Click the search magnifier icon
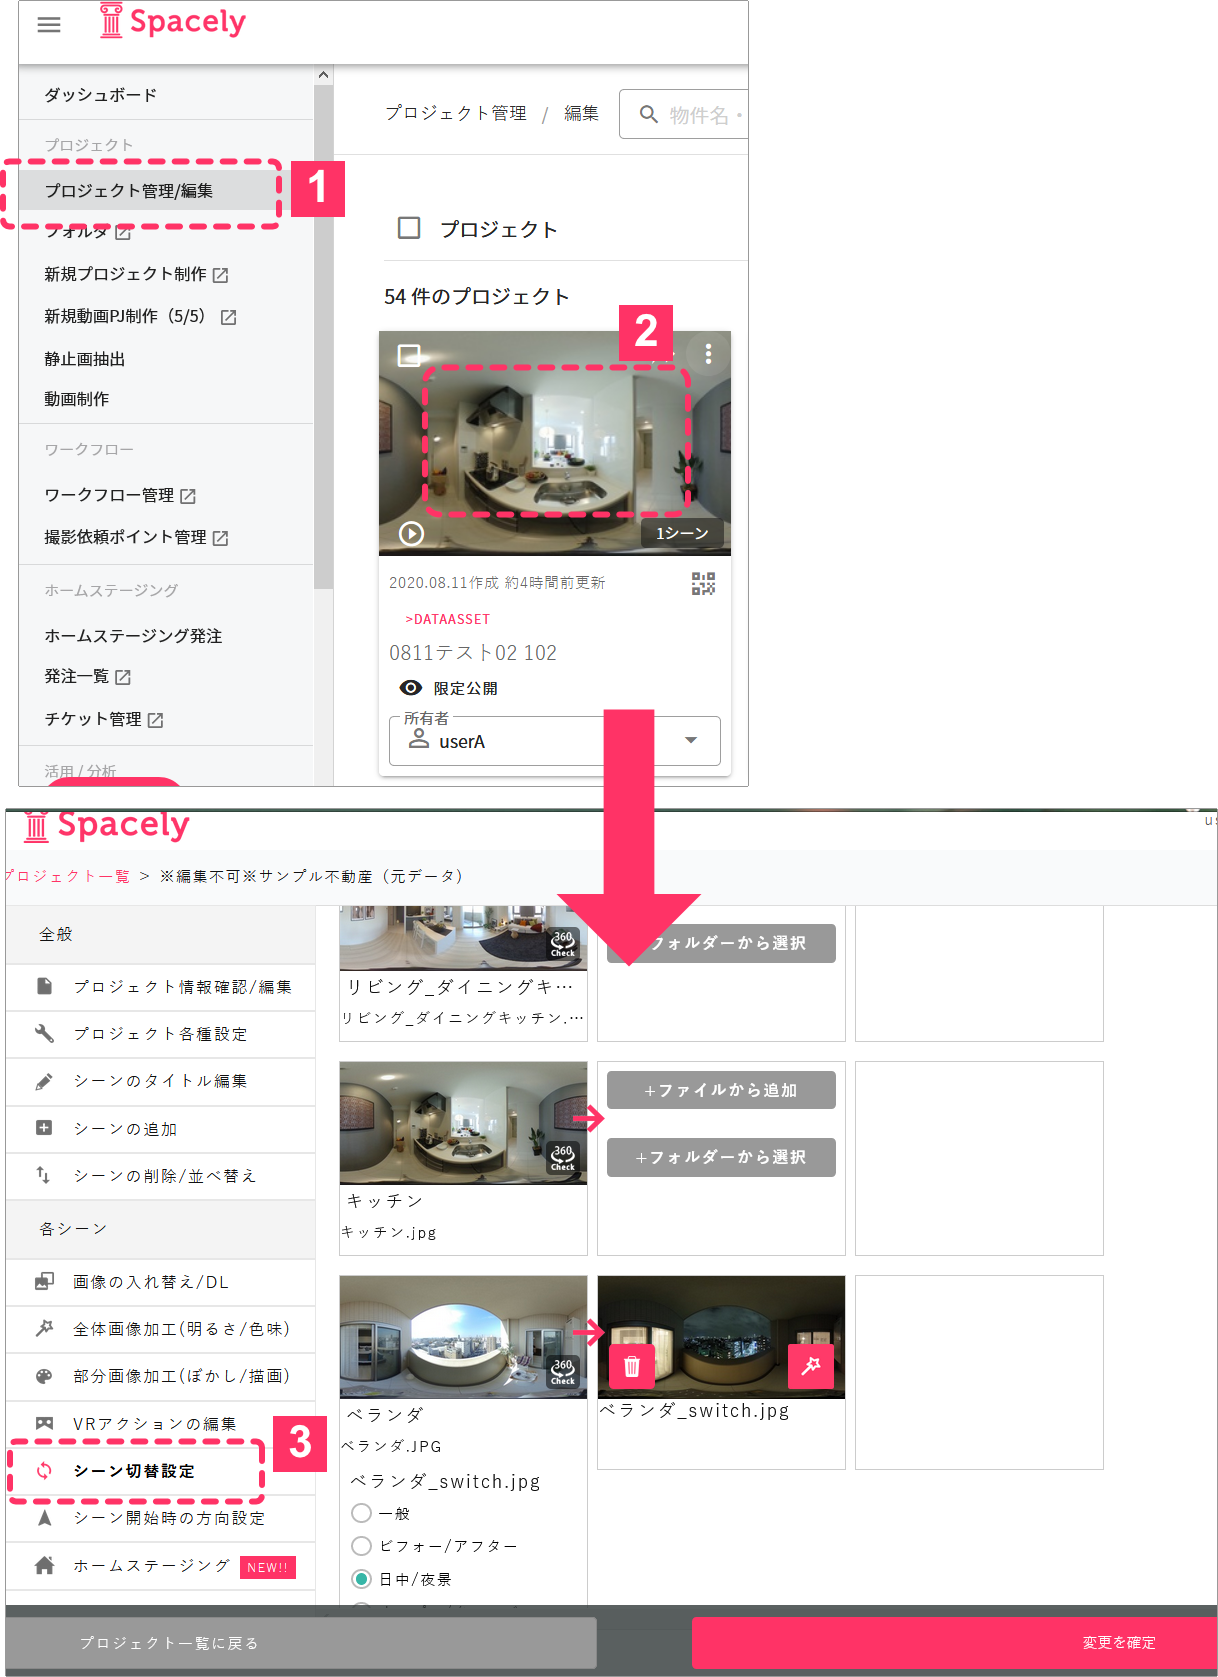The image size is (1218, 1677). (x=649, y=114)
